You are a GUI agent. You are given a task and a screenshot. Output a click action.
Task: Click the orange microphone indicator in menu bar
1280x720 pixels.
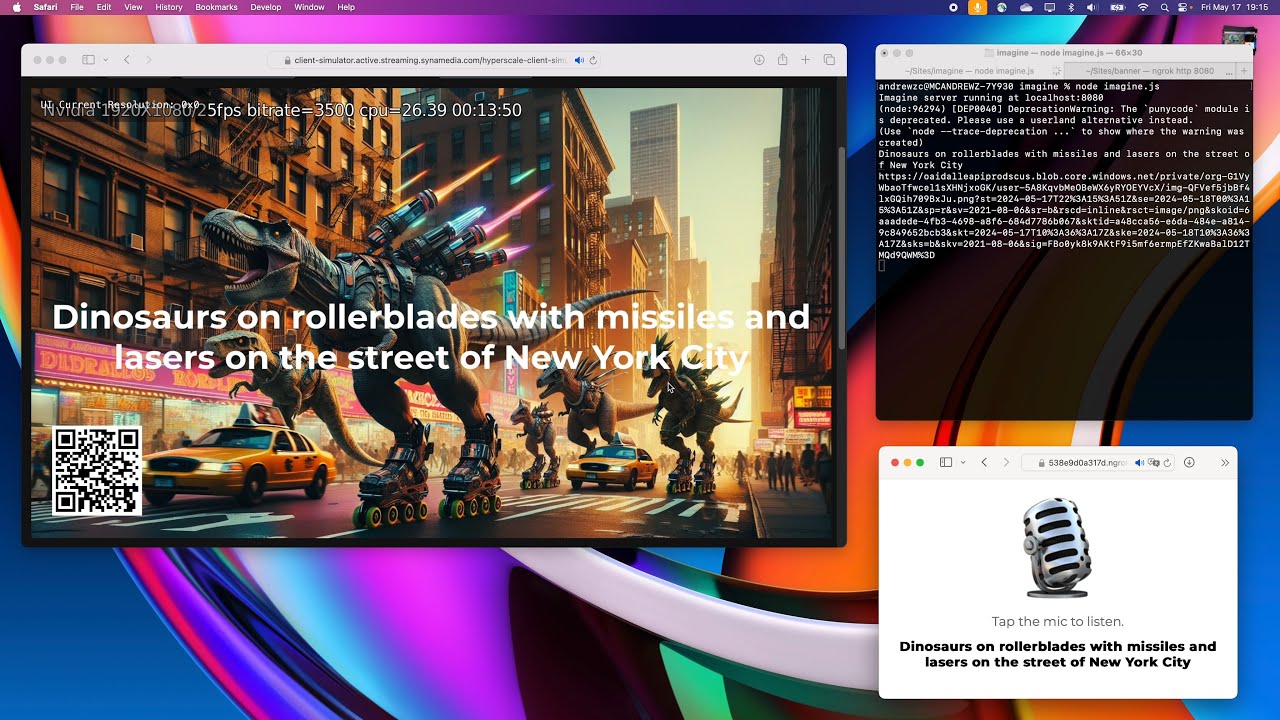coord(977,7)
